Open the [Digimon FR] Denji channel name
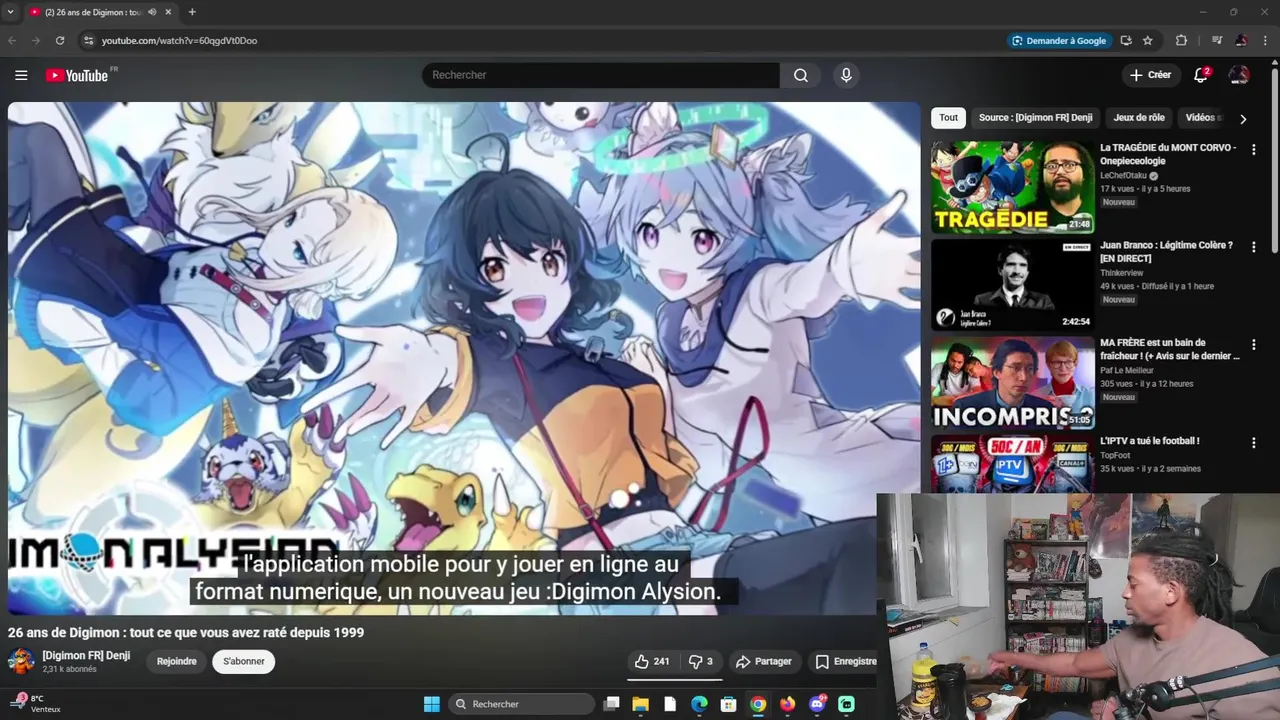1280x720 pixels. (x=86, y=656)
